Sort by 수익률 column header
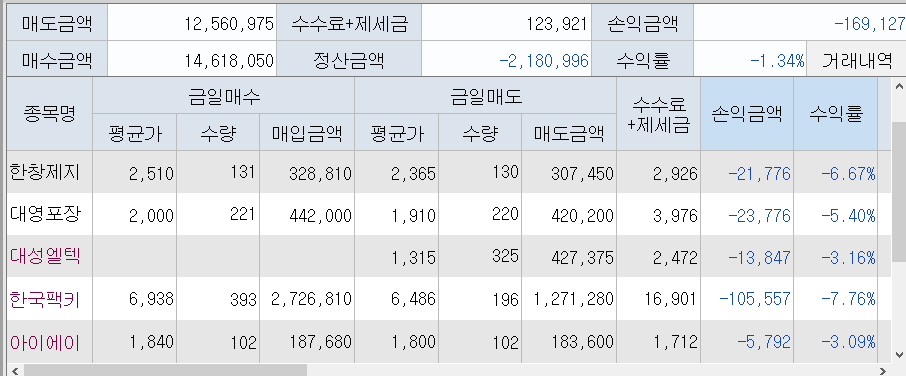The image size is (906, 376). point(835,114)
